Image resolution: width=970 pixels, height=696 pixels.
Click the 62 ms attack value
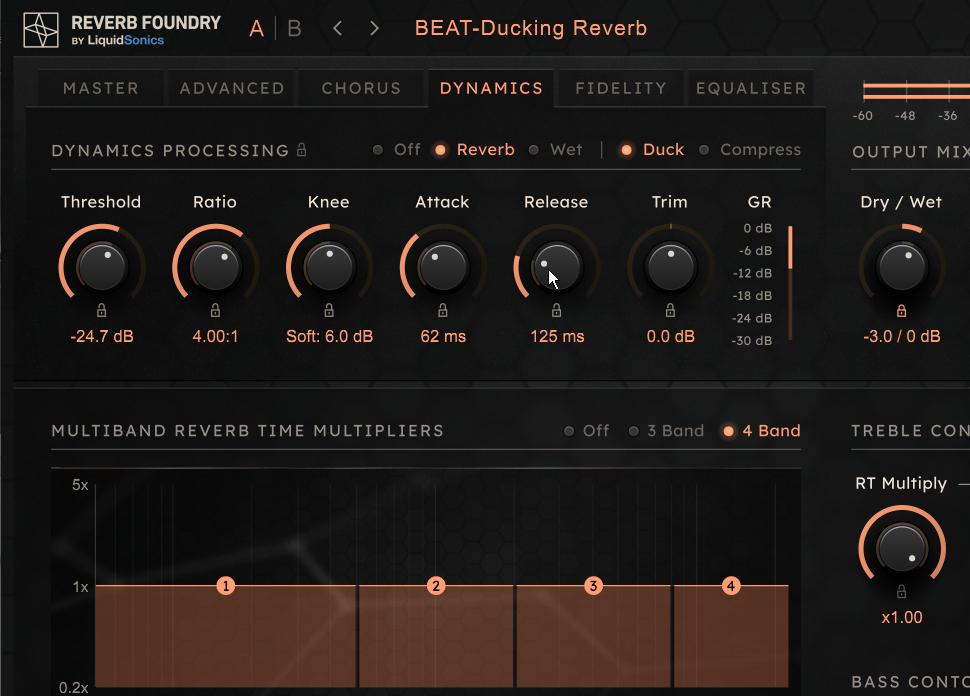(443, 337)
